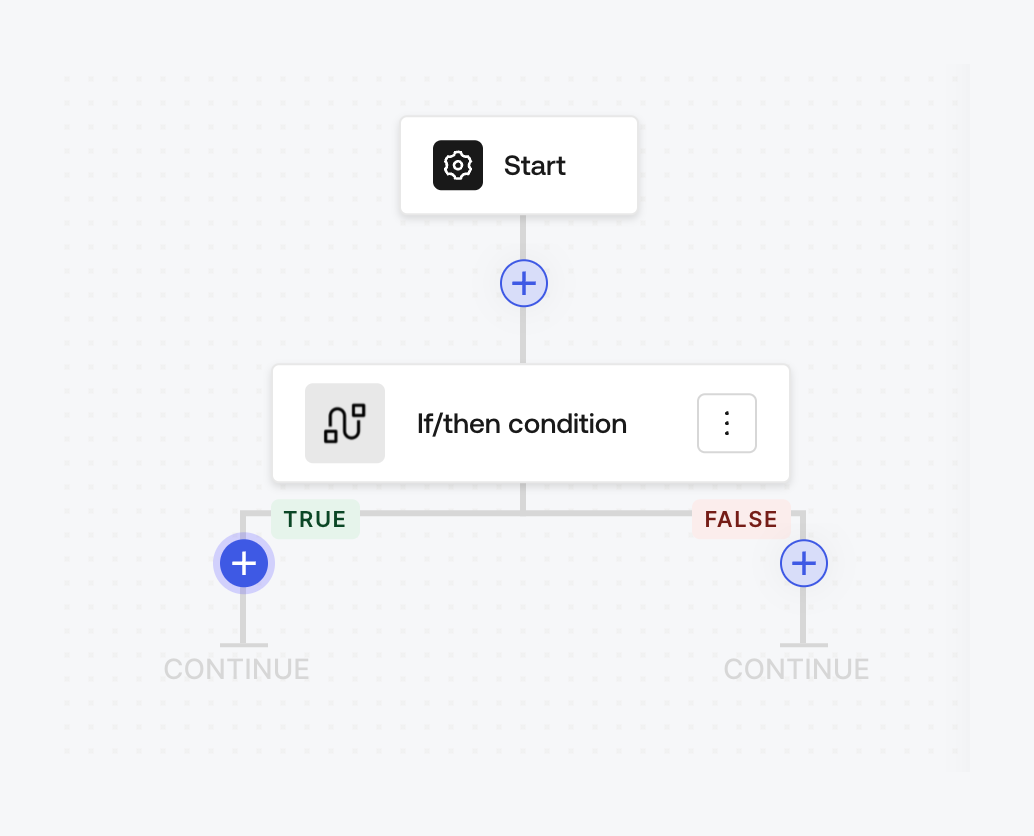Open the three-dot menu on If/then condition
1034x836 pixels.
(x=727, y=423)
